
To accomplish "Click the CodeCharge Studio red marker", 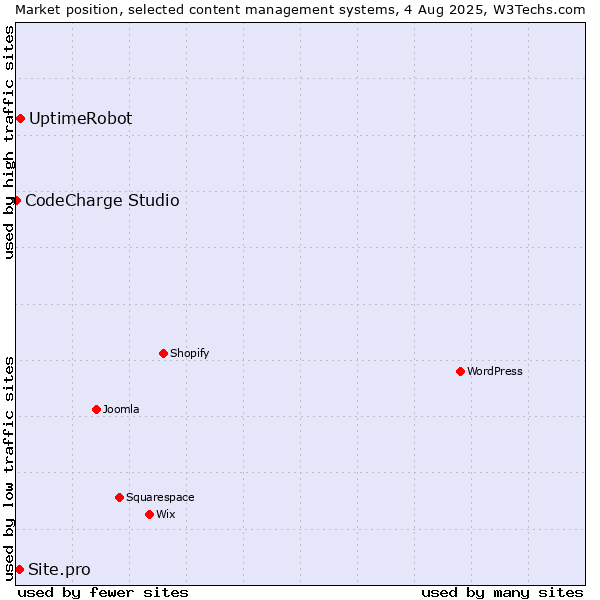I will pos(16,201).
